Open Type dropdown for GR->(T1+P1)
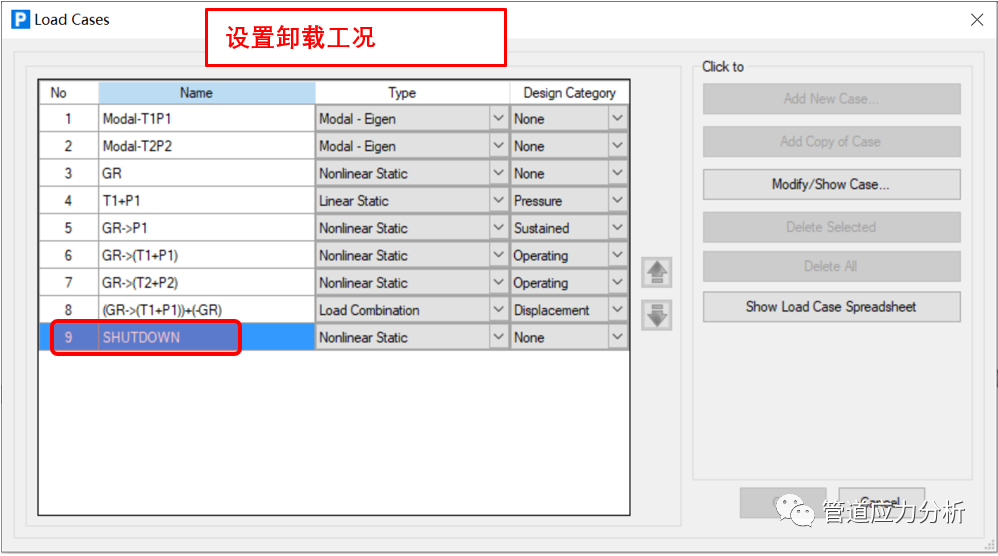Image resolution: width=998 pixels, height=556 pixels. (x=498, y=255)
